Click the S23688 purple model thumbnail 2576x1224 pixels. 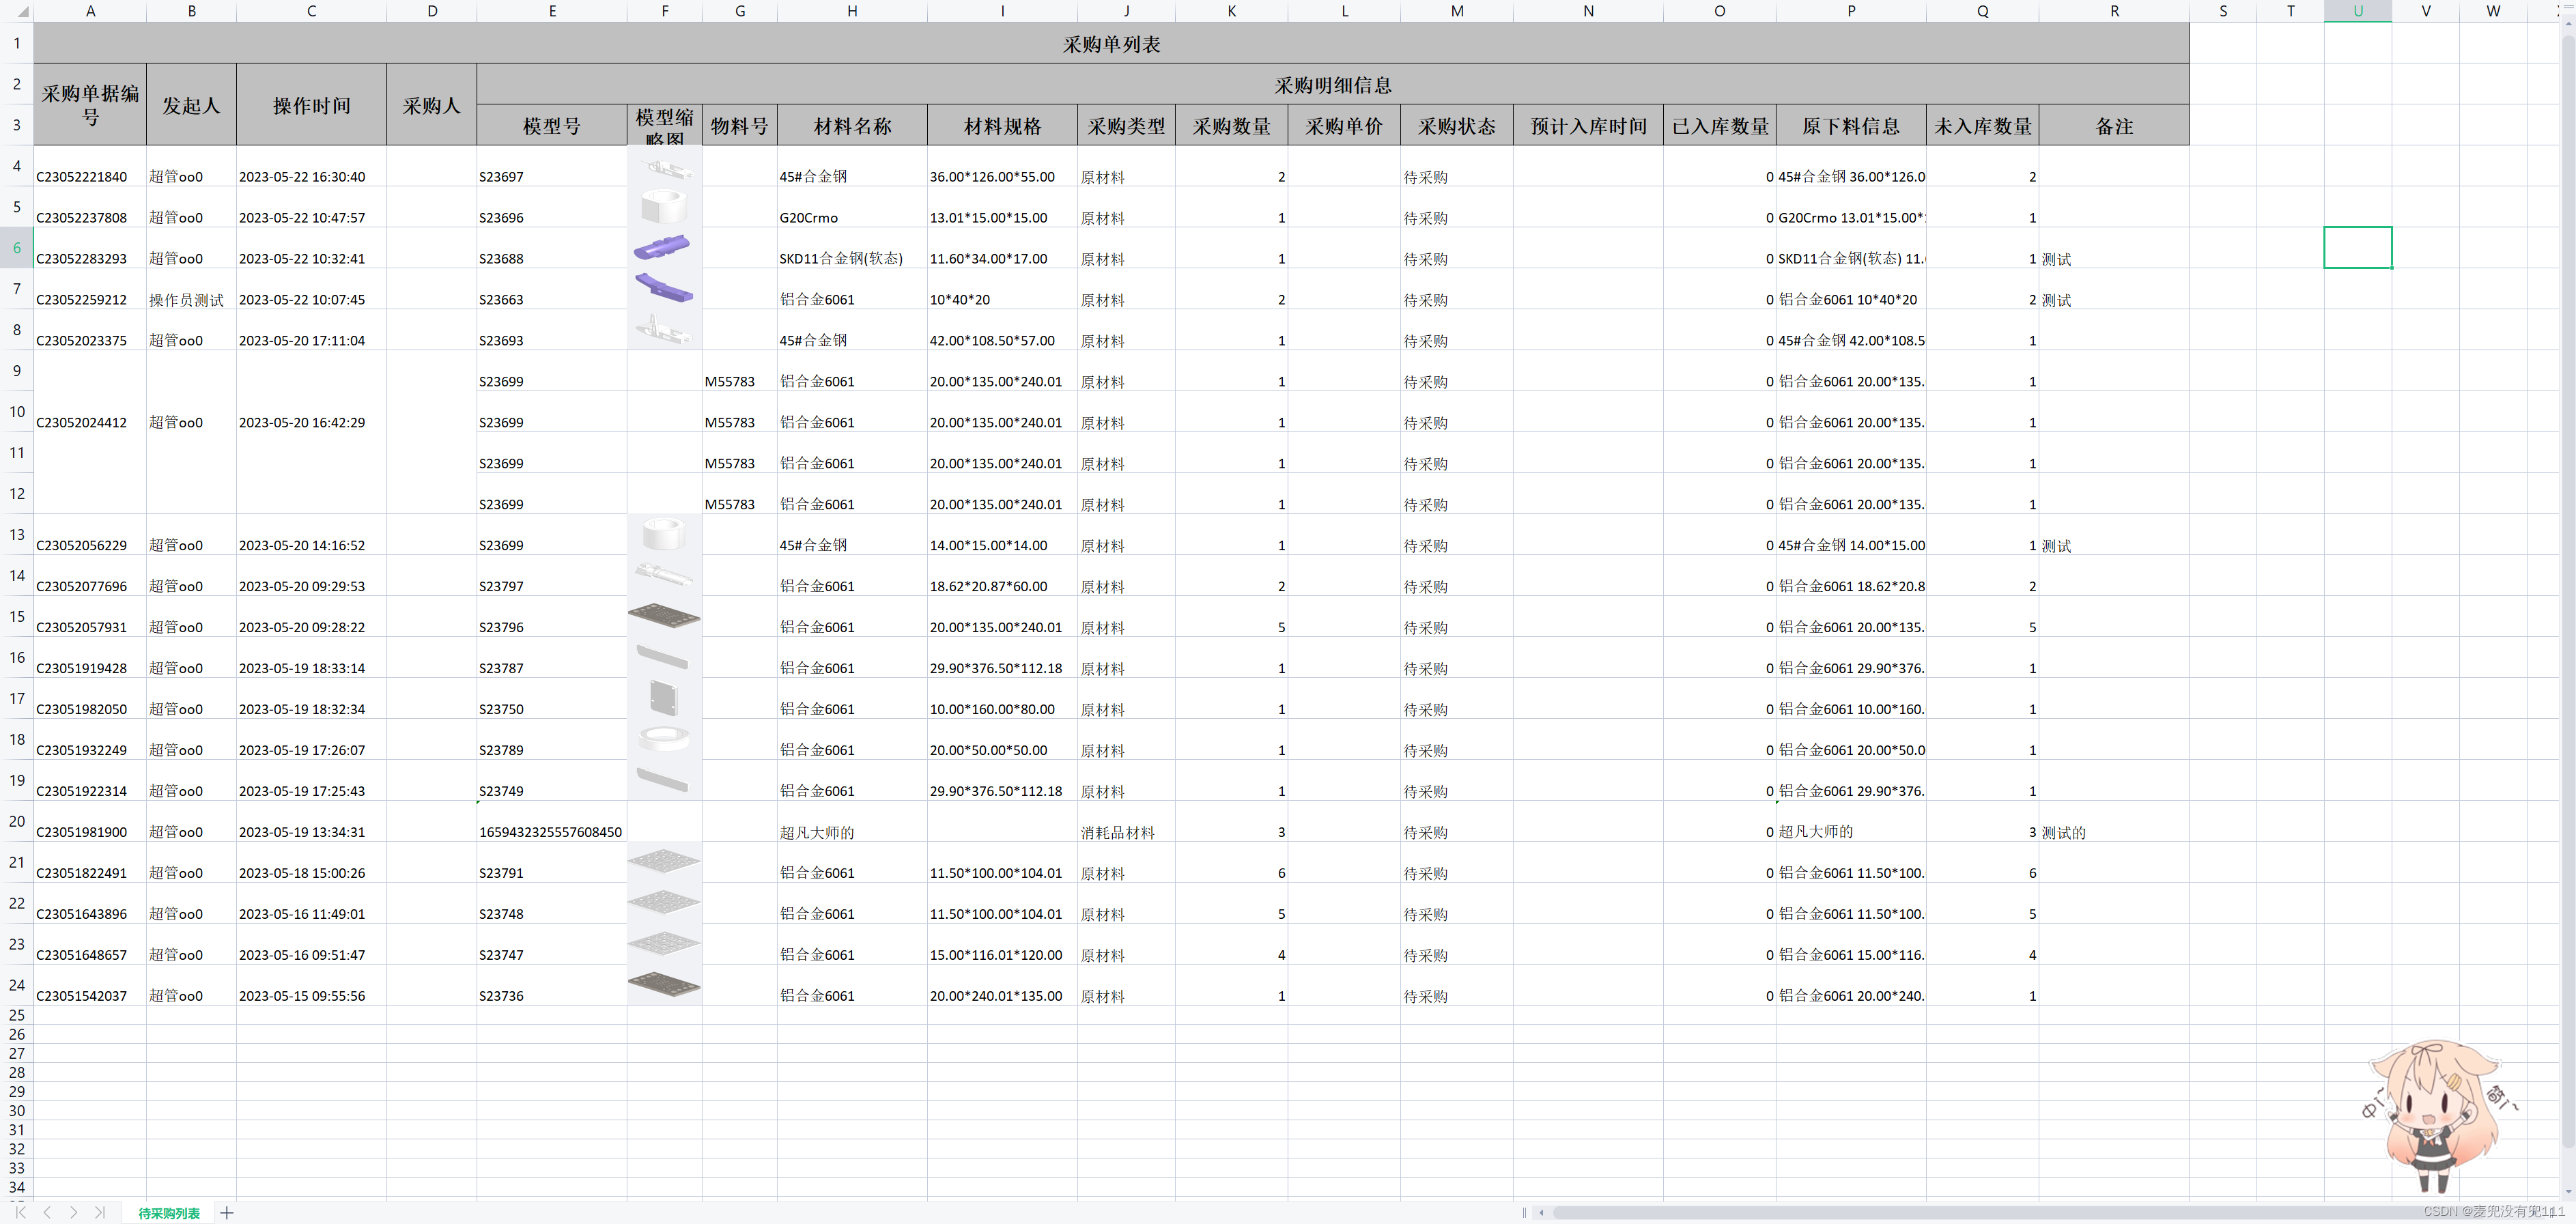[x=662, y=247]
